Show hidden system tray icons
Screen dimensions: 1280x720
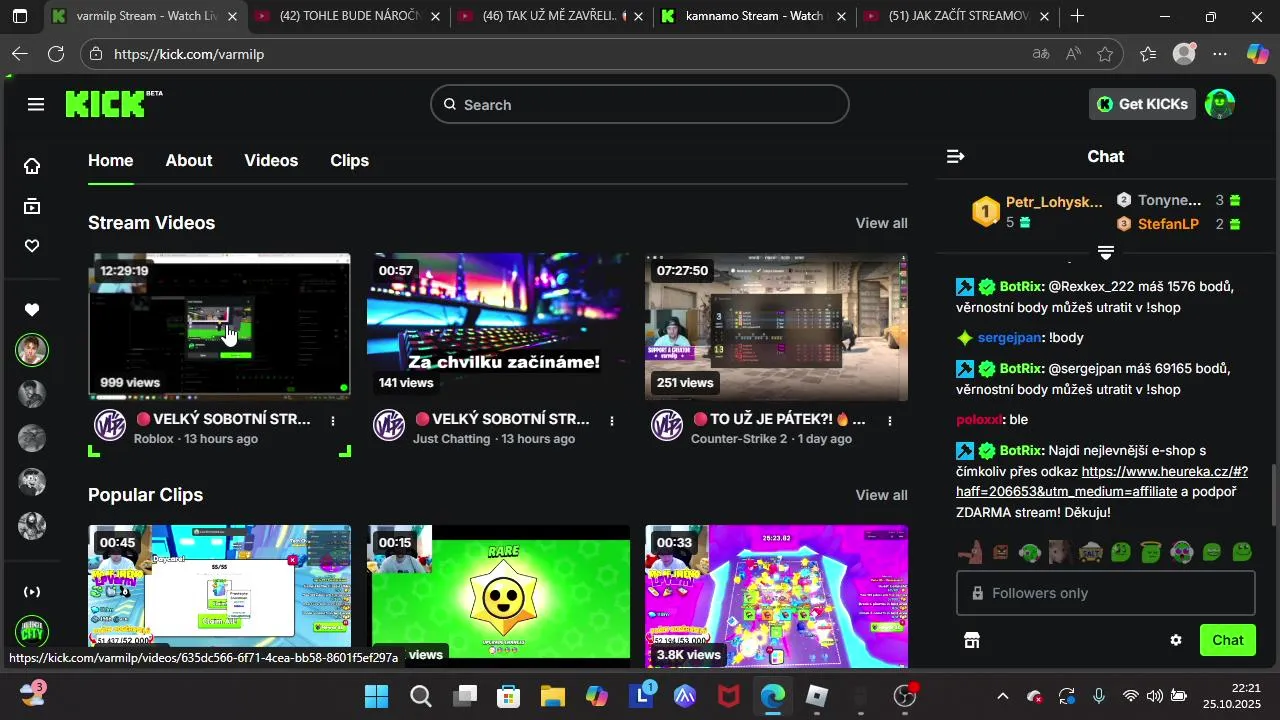click(x=1002, y=696)
